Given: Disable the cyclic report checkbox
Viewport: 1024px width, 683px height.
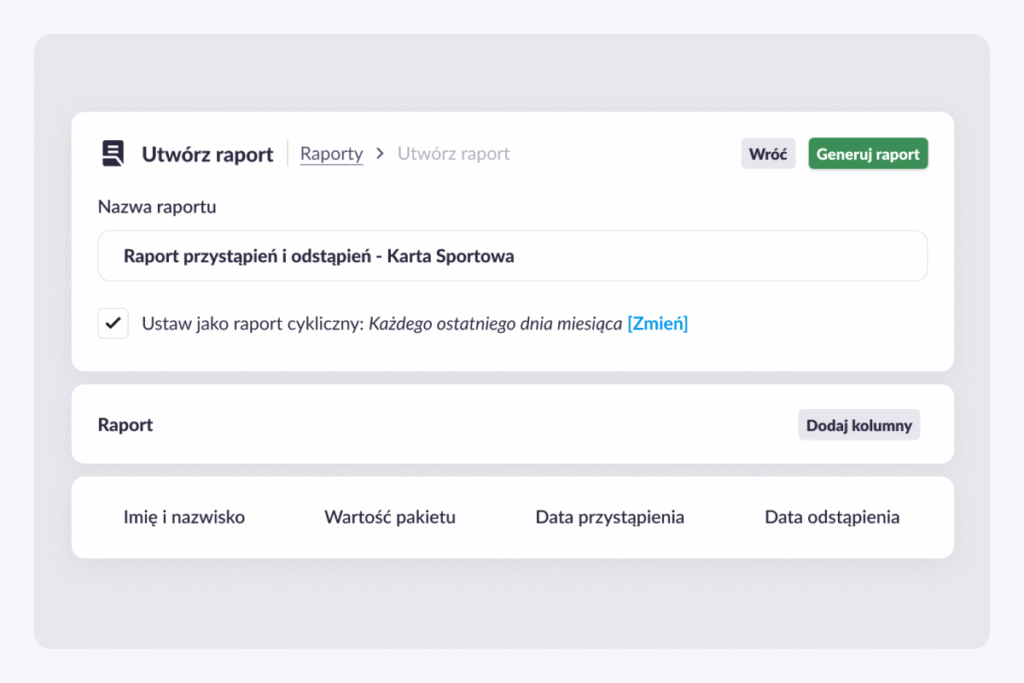Looking at the screenshot, I should (x=113, y=323).
